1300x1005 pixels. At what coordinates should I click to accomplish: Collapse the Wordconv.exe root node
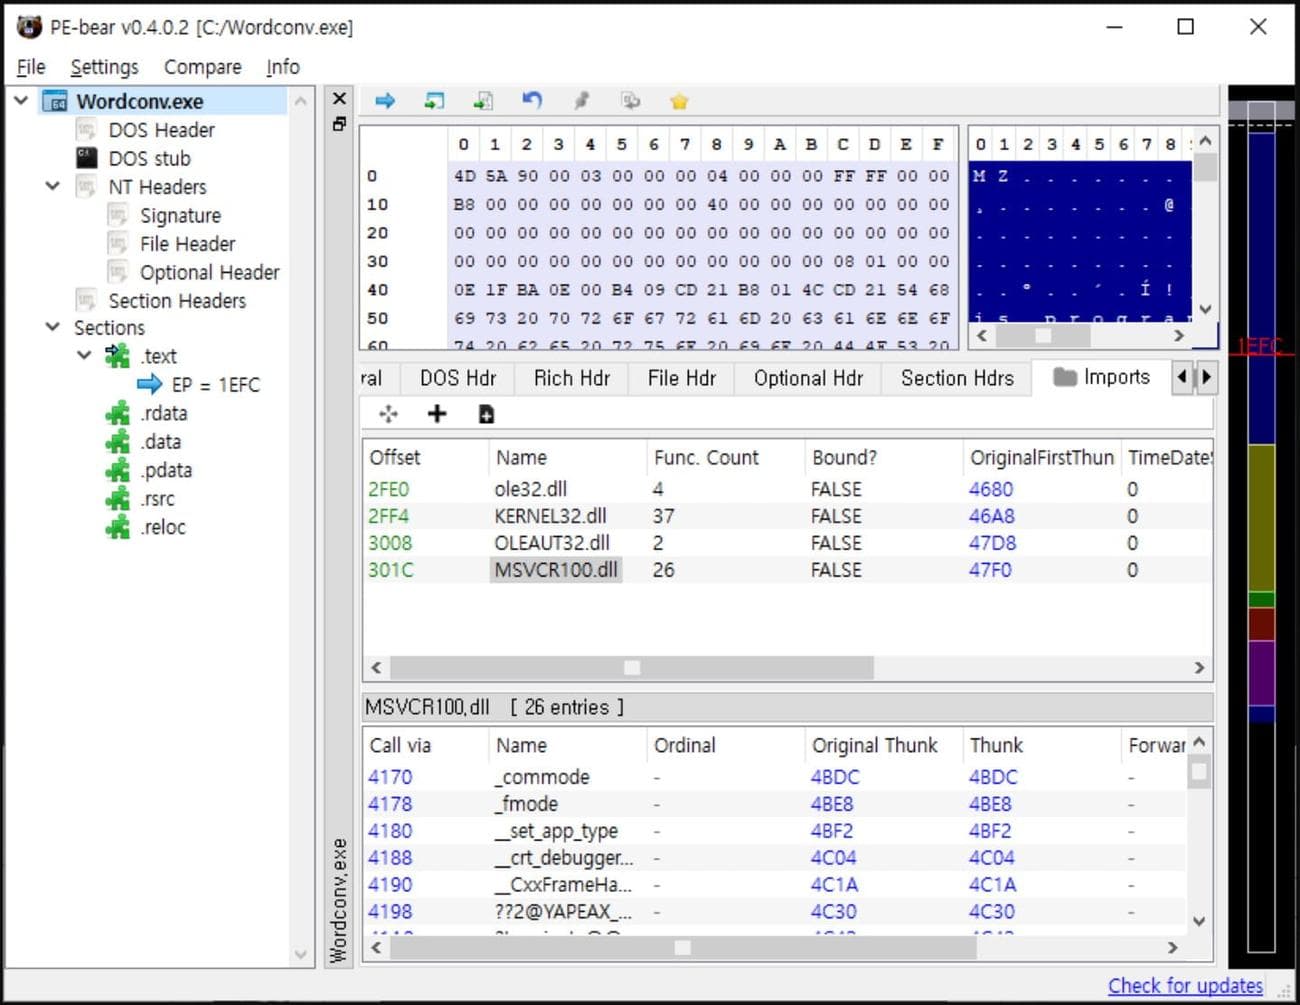click(20, 100)
